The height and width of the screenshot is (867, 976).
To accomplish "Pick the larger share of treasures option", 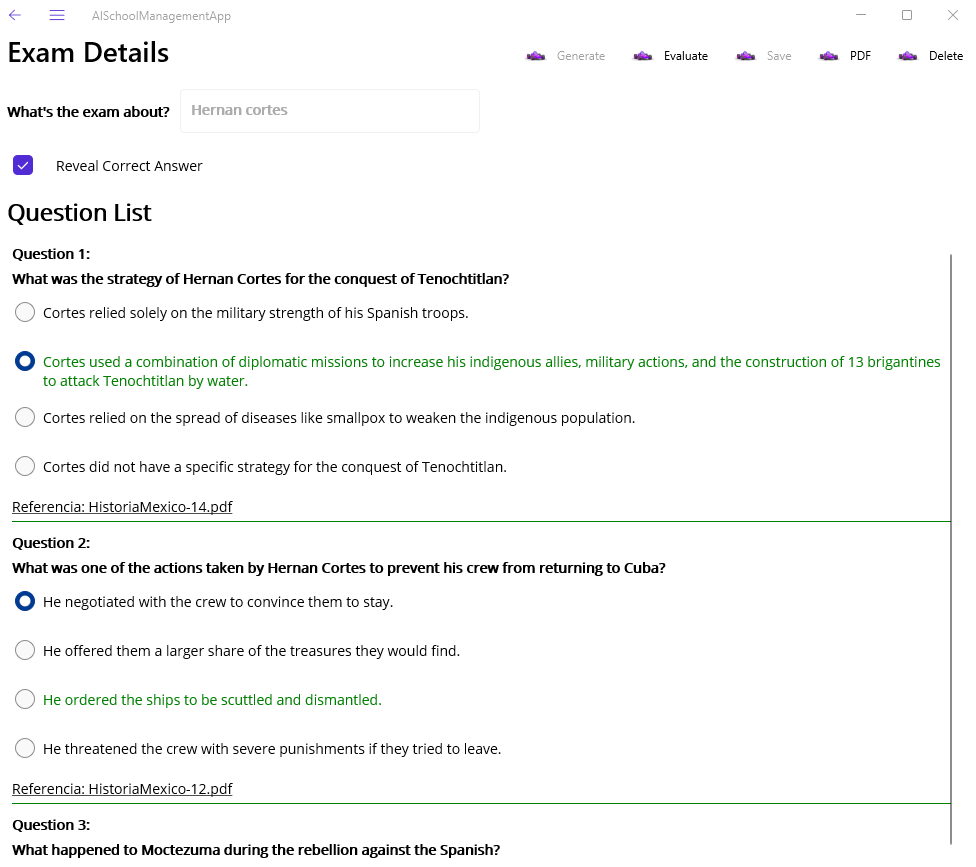I will pyautogui.click(x=26, y=651).
